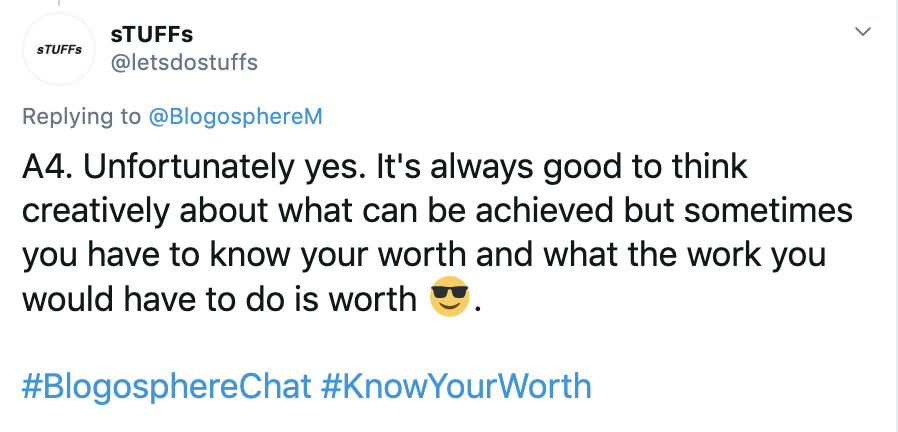Click the "Replying to" label
Screen dimensions: 898x432
82,117
